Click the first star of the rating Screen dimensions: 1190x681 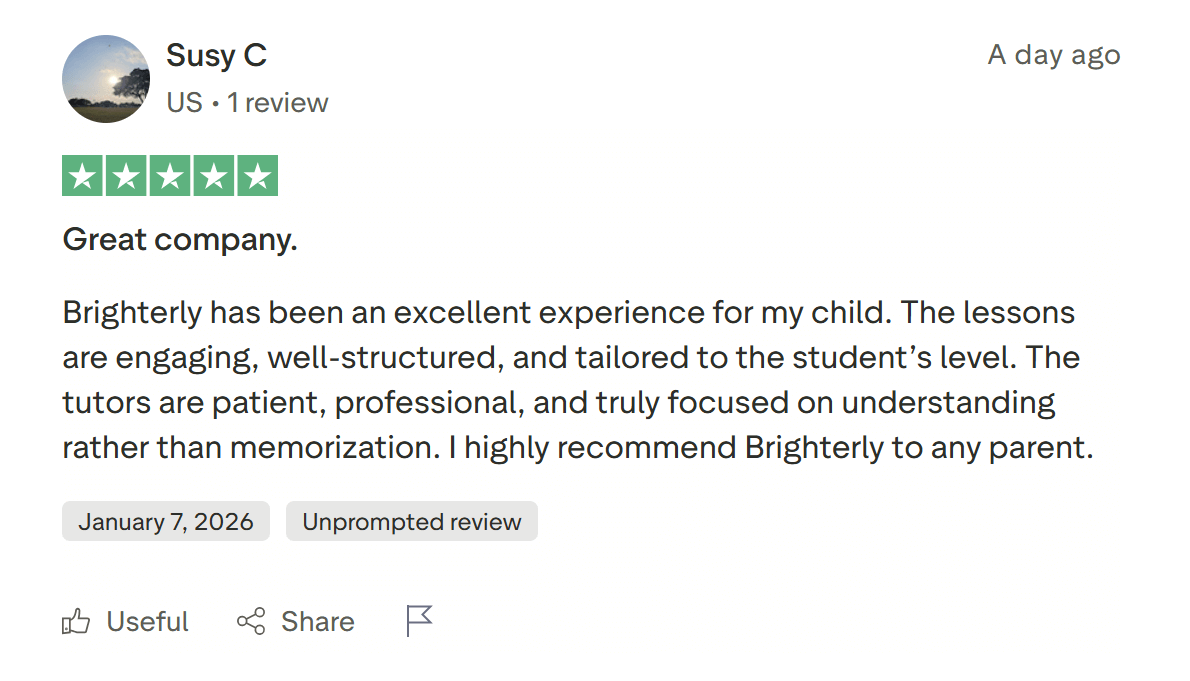[84, 174]
